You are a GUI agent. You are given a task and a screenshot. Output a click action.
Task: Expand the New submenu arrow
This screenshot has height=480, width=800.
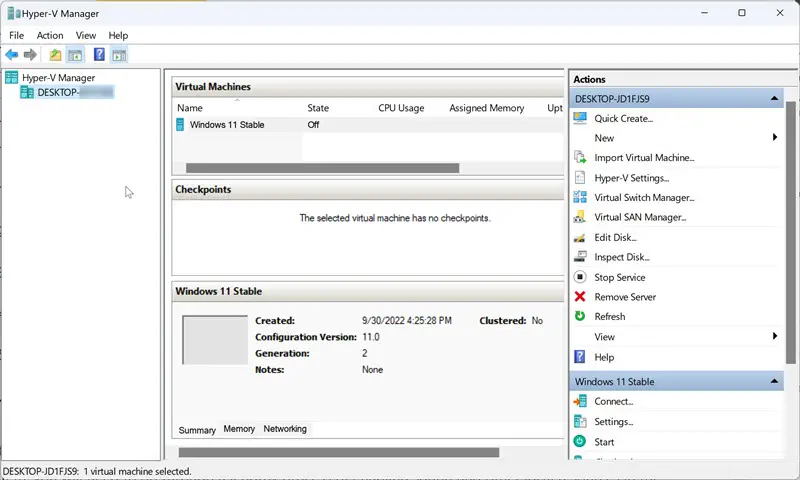click(x=775, y=138)
